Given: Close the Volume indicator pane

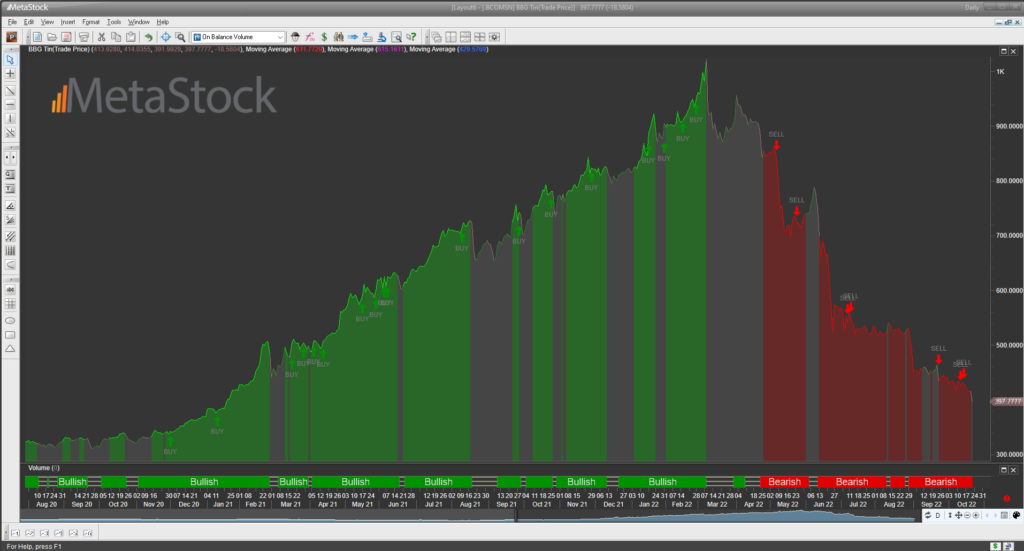Looking at the screenshot, I should 1015,467.
